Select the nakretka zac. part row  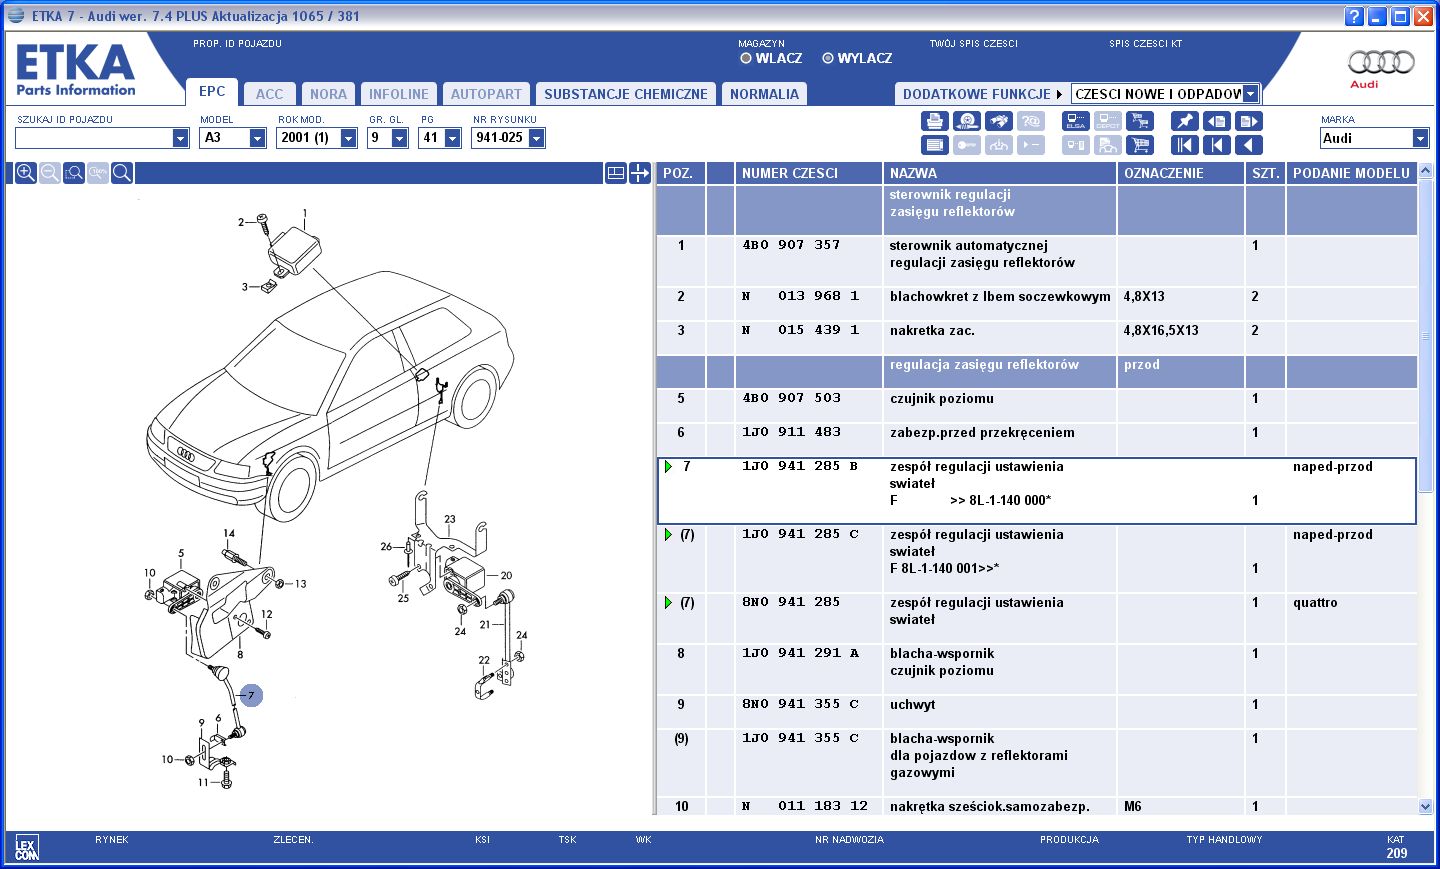tap(1037, 337)
